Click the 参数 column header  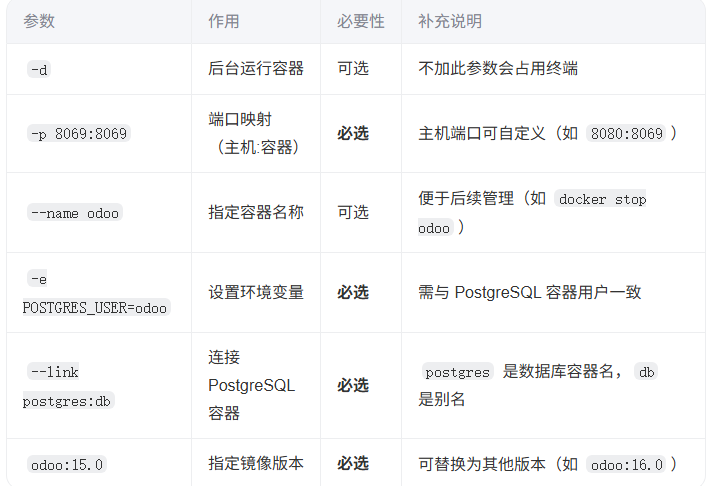pos(39,21)
